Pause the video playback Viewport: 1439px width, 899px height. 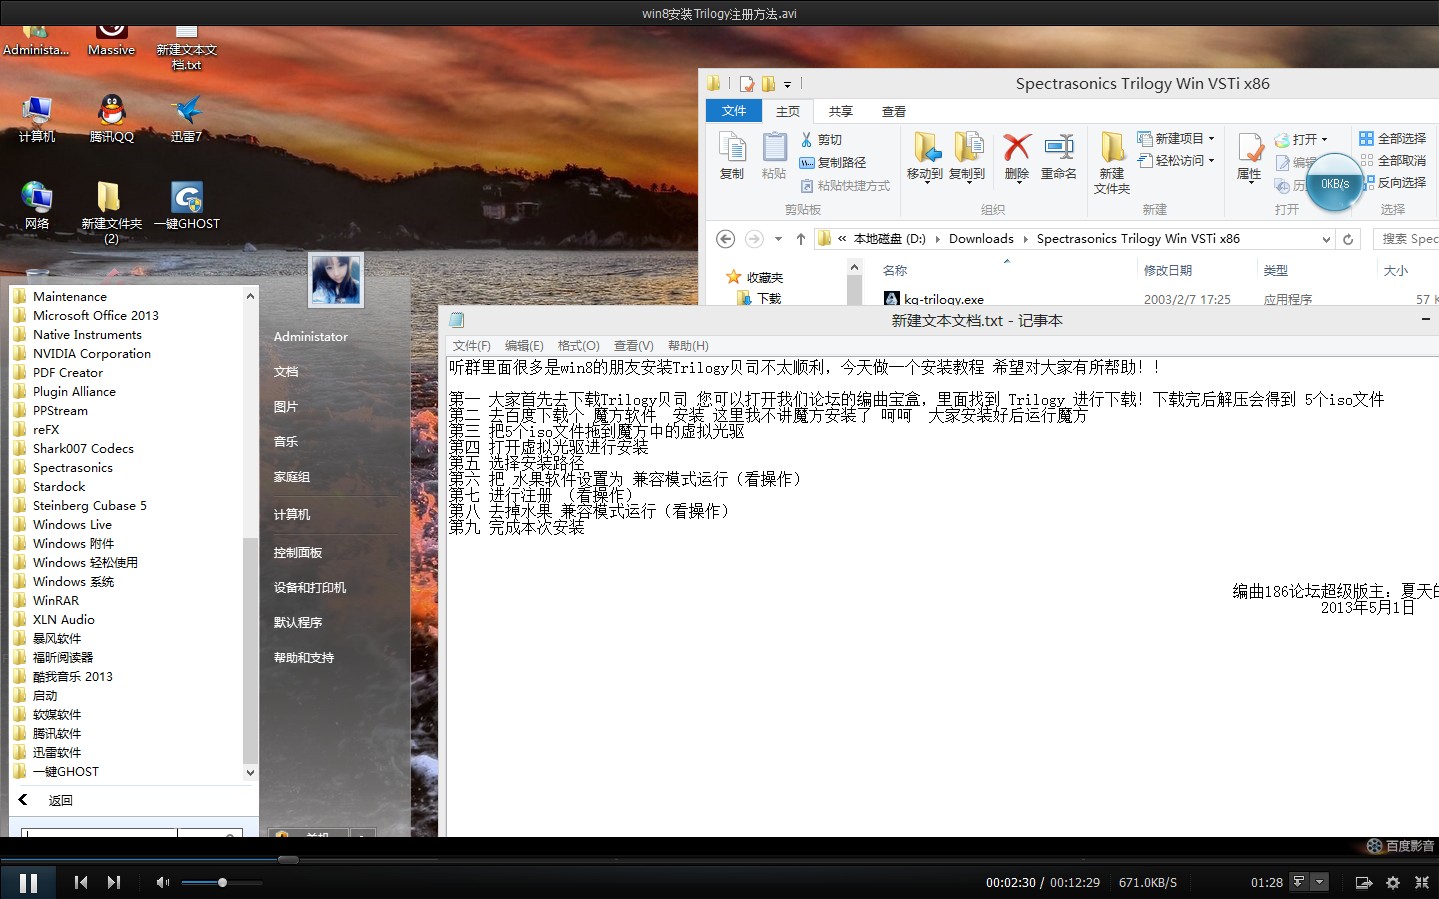point(28,882)
